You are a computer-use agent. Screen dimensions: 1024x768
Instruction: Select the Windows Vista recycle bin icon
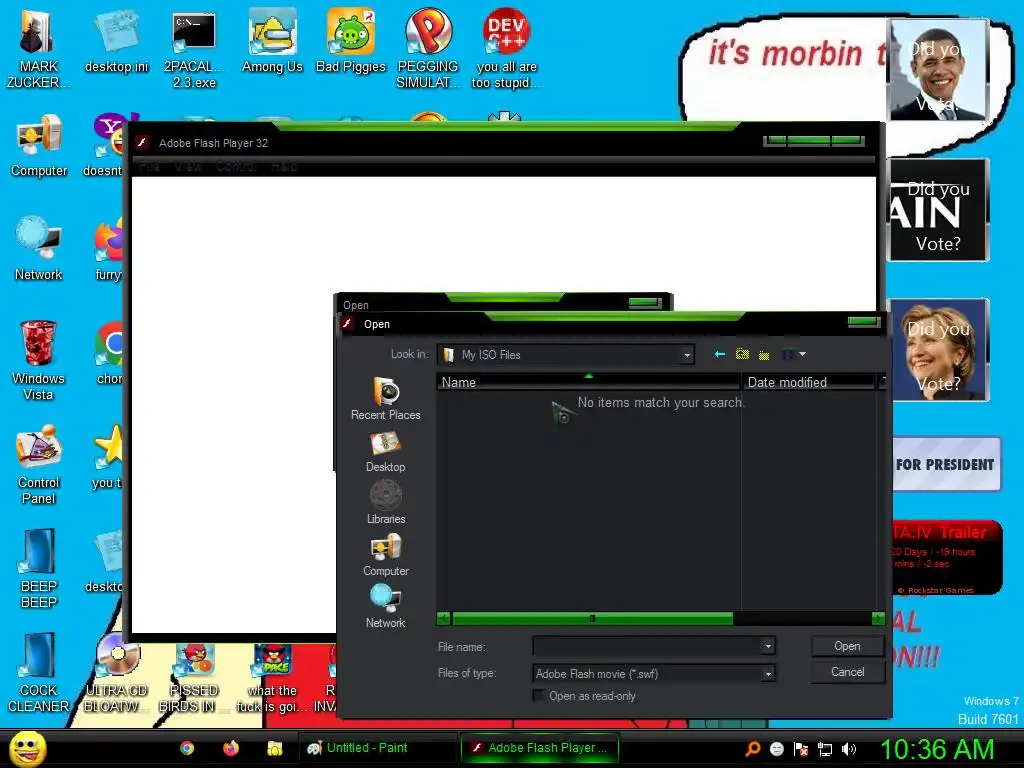(38, 359)
